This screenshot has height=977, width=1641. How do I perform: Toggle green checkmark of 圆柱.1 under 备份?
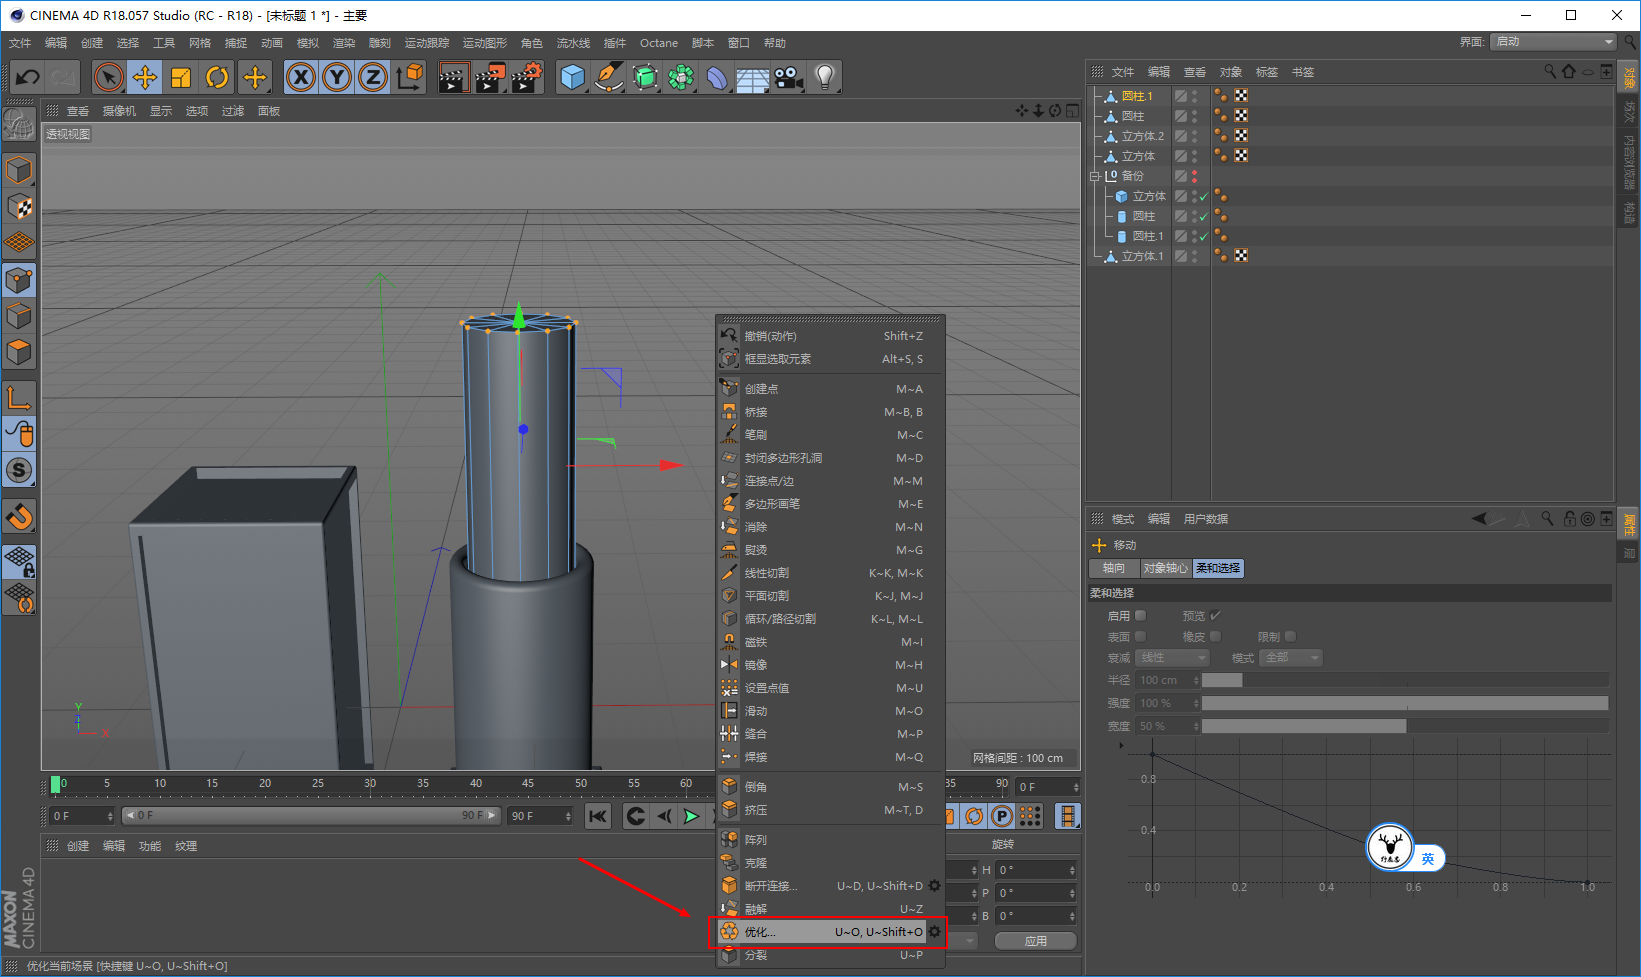(x=1205, y=236)
